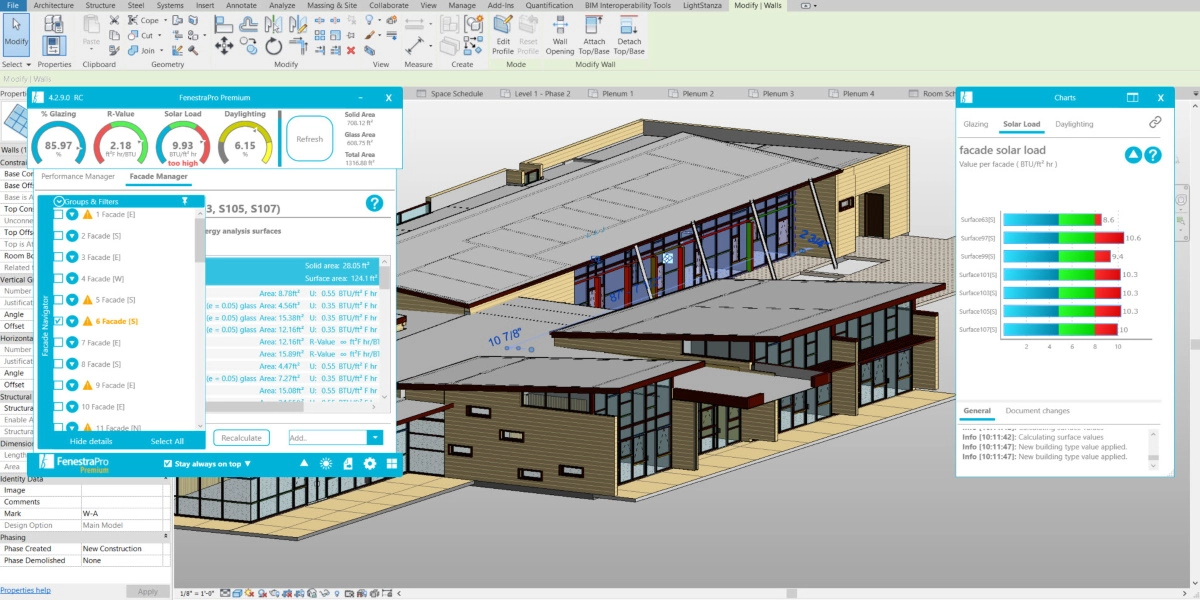Switch to Daylighting tab in Charts
Screen dimensions: 1200x600
[1074, 124]
